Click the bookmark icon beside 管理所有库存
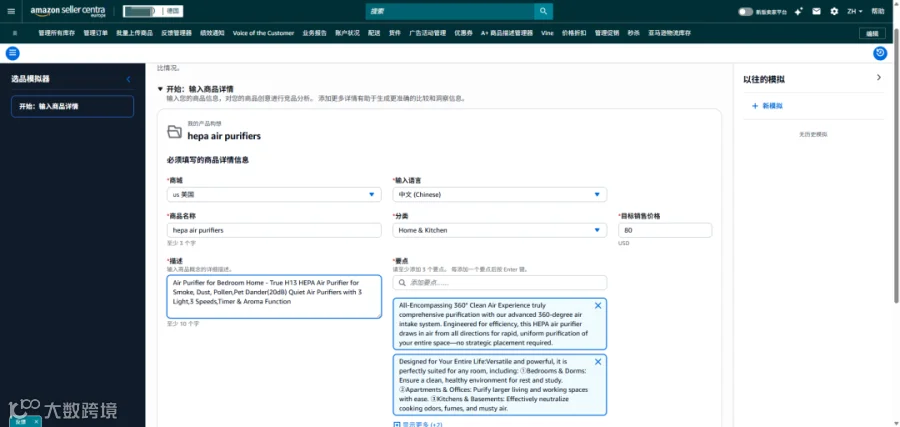The height and width of the screenshot is (427, 900). pos(15,33)
